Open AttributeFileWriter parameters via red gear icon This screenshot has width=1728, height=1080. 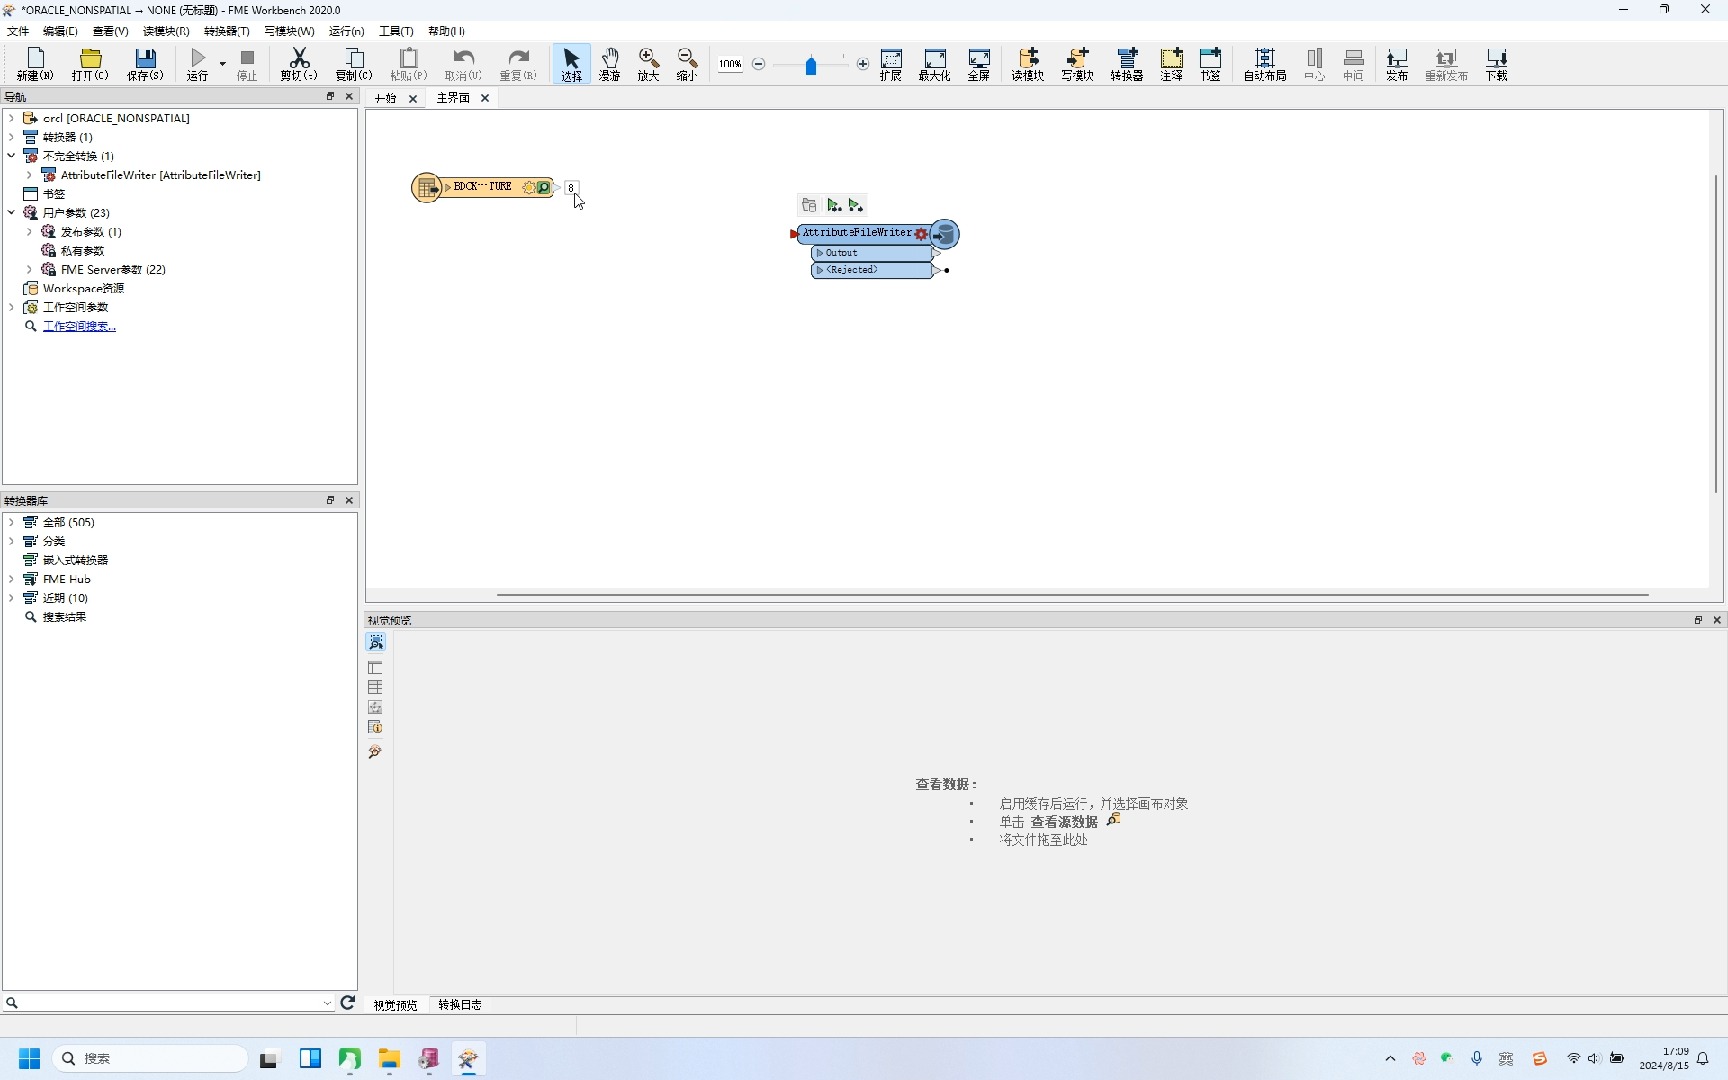[x=921, y=234]
